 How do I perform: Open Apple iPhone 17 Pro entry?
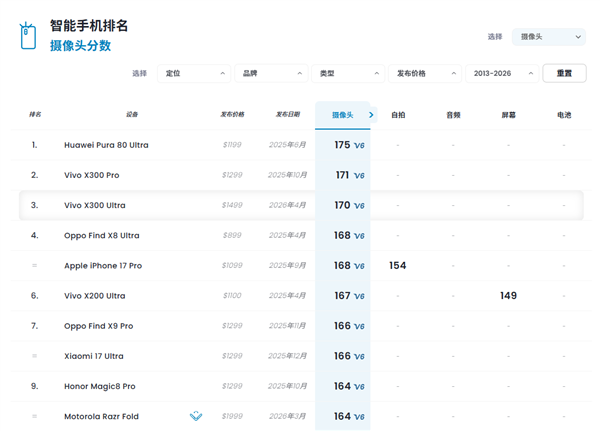point(103,266)
